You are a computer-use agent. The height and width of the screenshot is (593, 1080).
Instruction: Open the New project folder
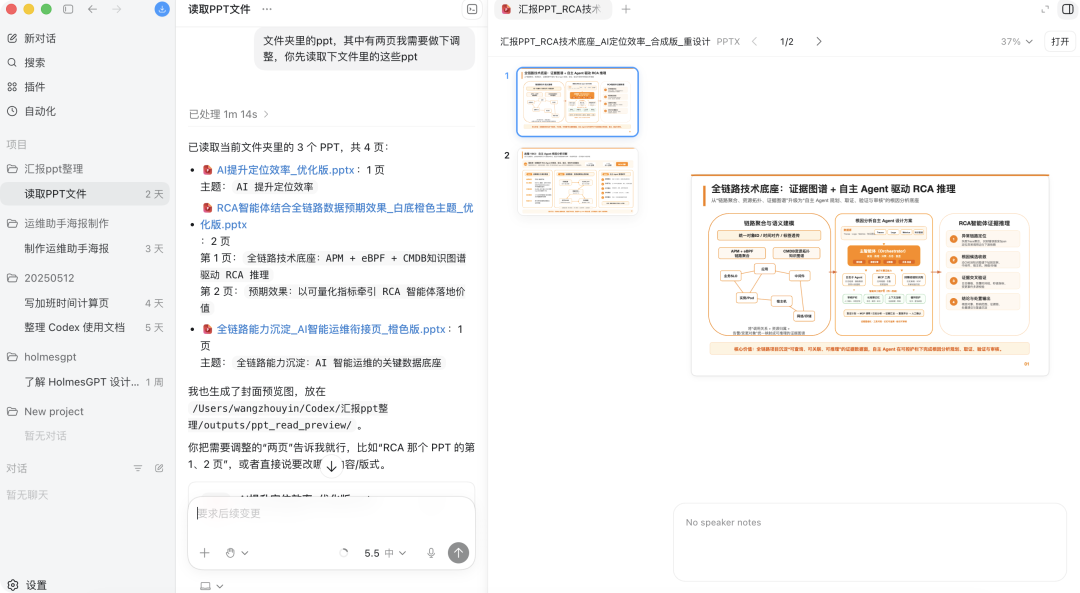[x=85, y=411]
